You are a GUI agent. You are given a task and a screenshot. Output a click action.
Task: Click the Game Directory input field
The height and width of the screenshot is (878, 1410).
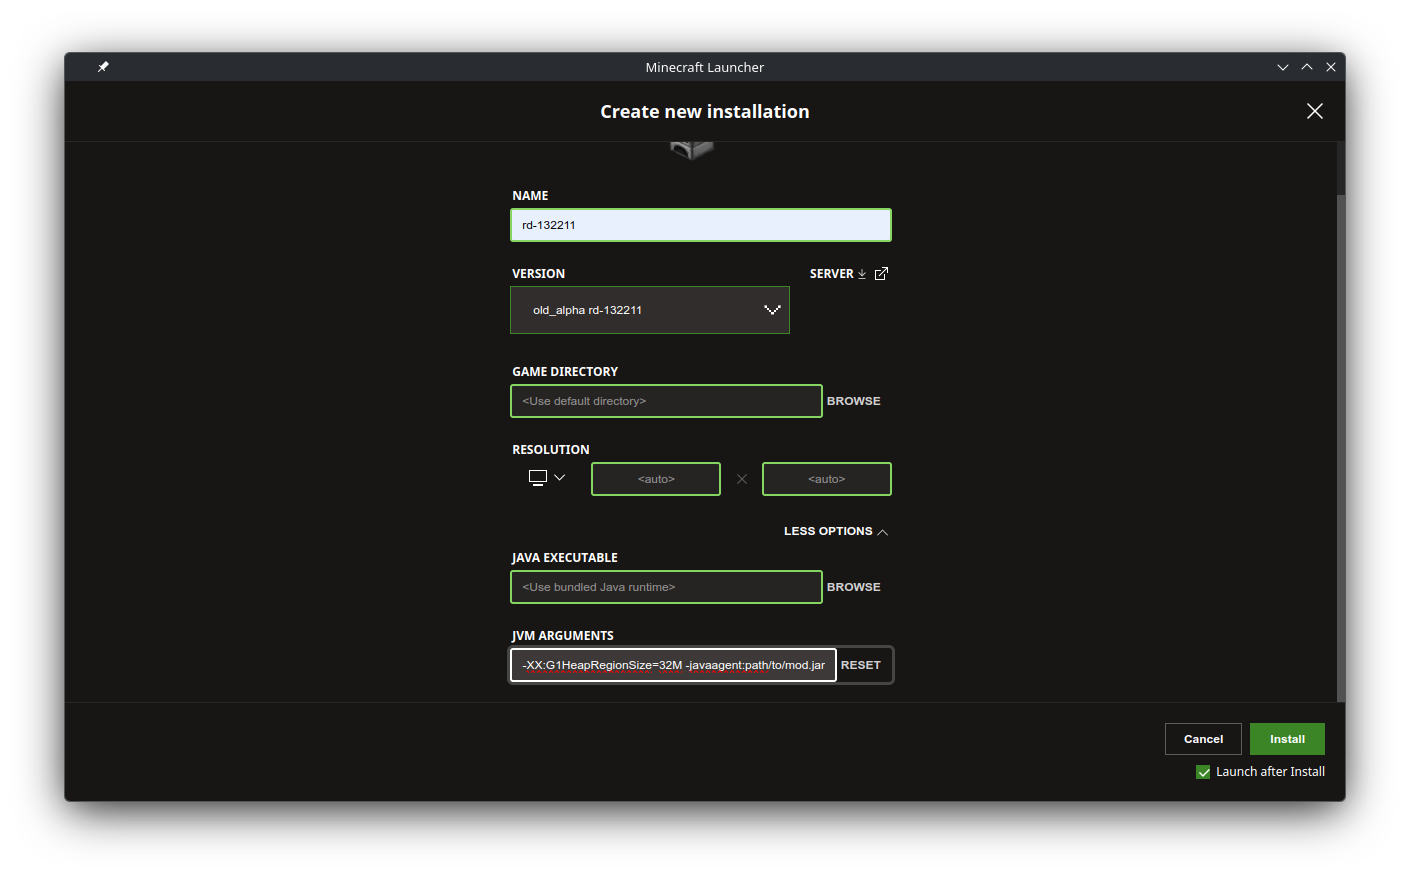point(666,401)
